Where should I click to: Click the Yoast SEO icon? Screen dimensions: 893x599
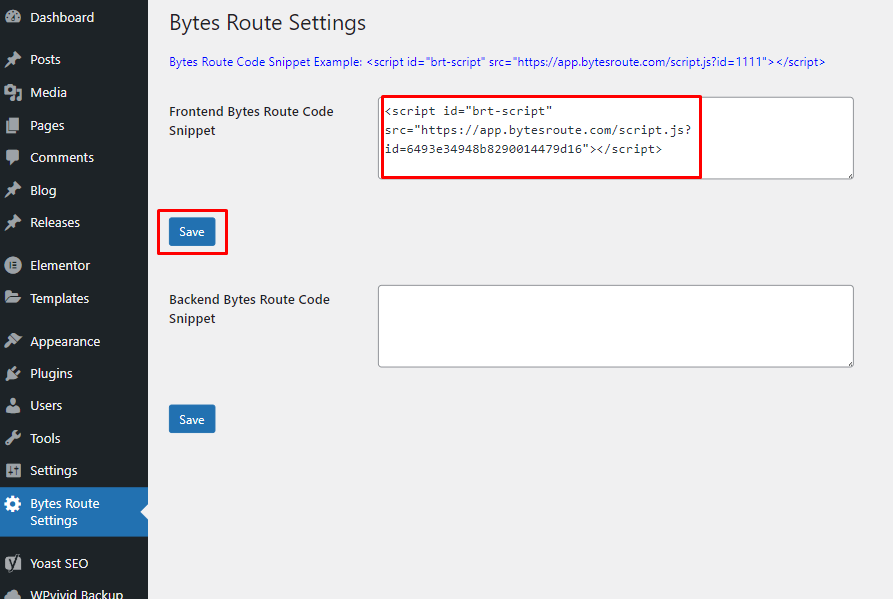(13, 563)
